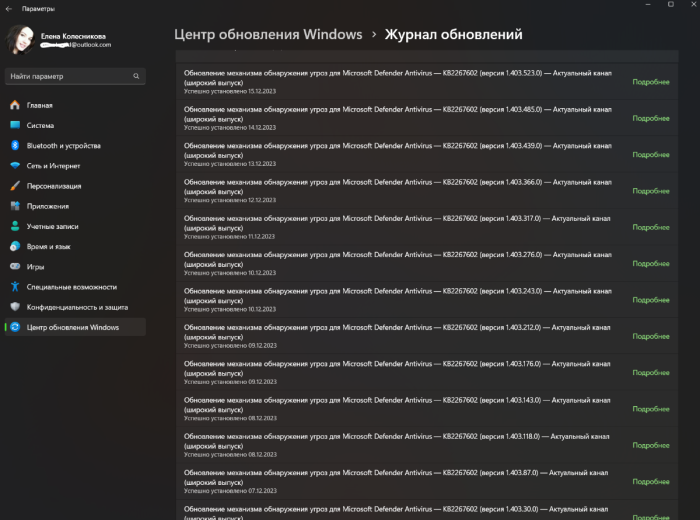Go to Главная in sidebar

tap(75, 105)
